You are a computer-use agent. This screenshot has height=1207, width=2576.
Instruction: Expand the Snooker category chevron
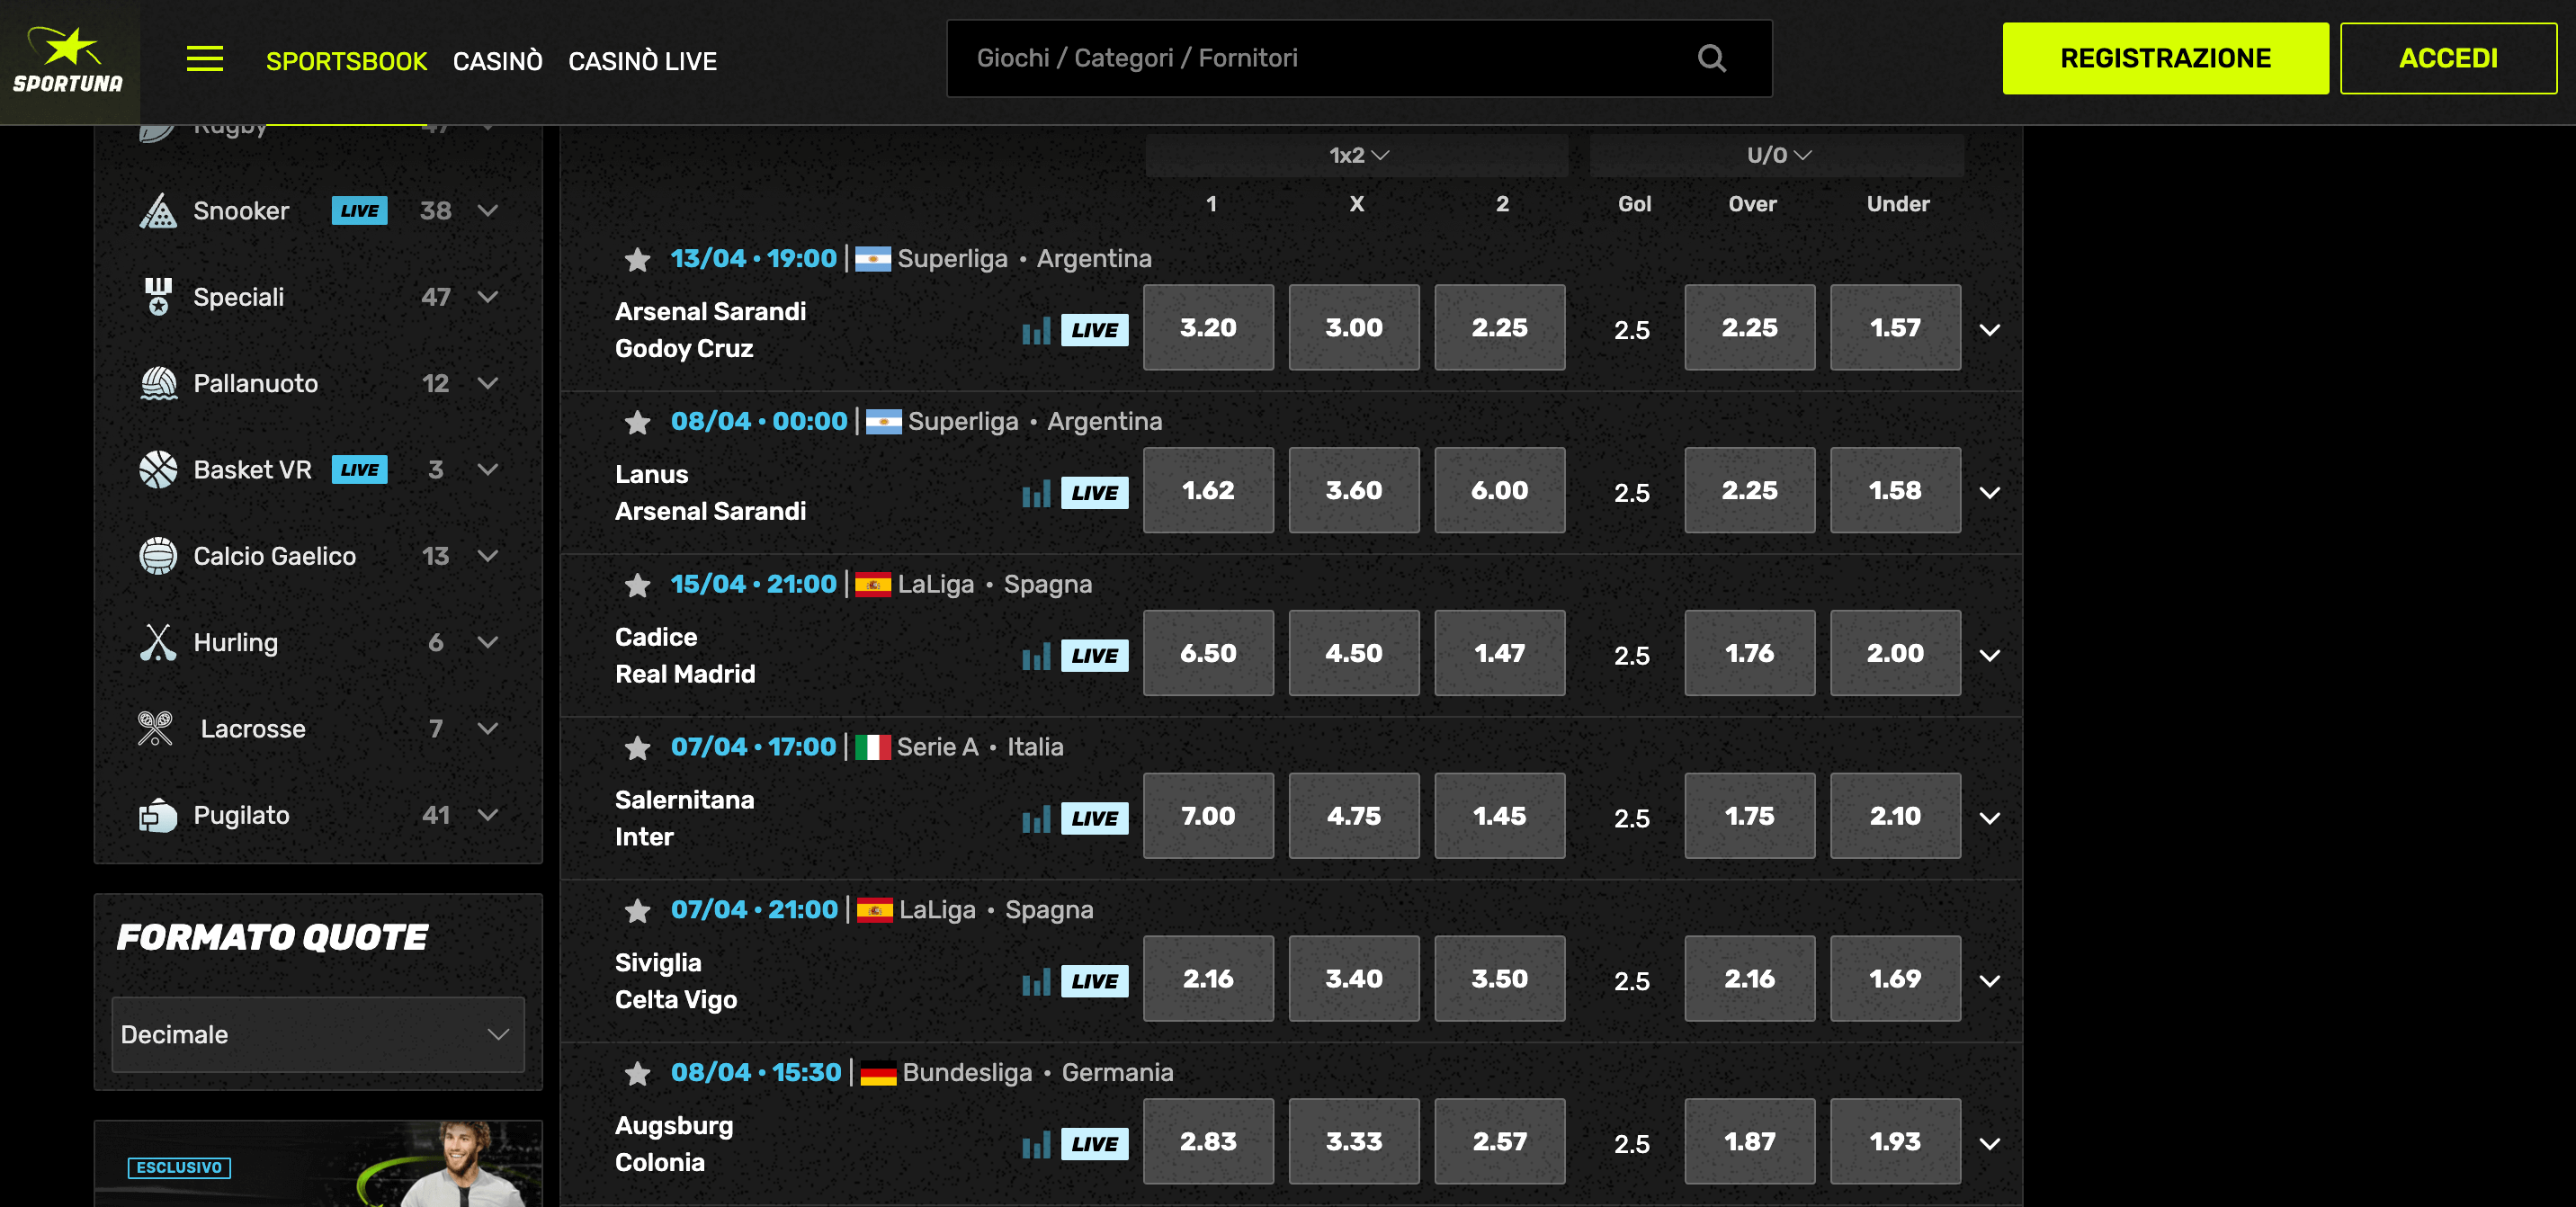488,211
